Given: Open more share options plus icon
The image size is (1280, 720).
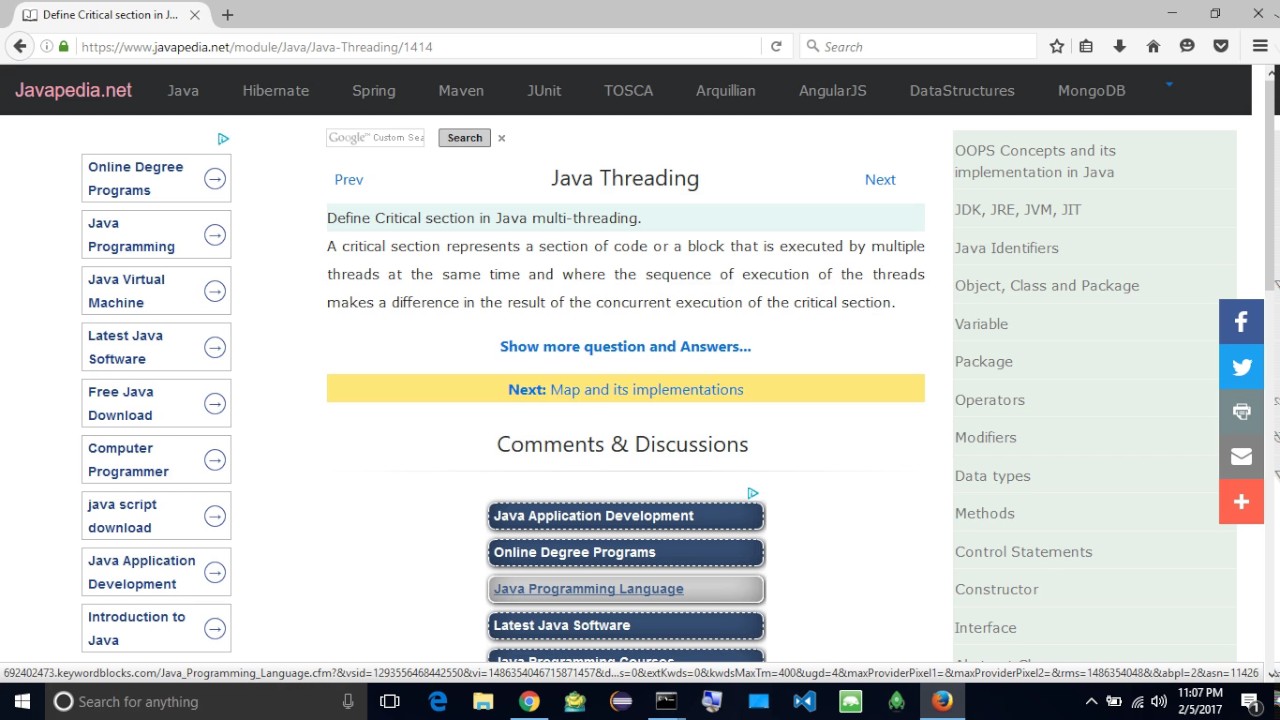Looking at the screenshot, I should 1242,501.
